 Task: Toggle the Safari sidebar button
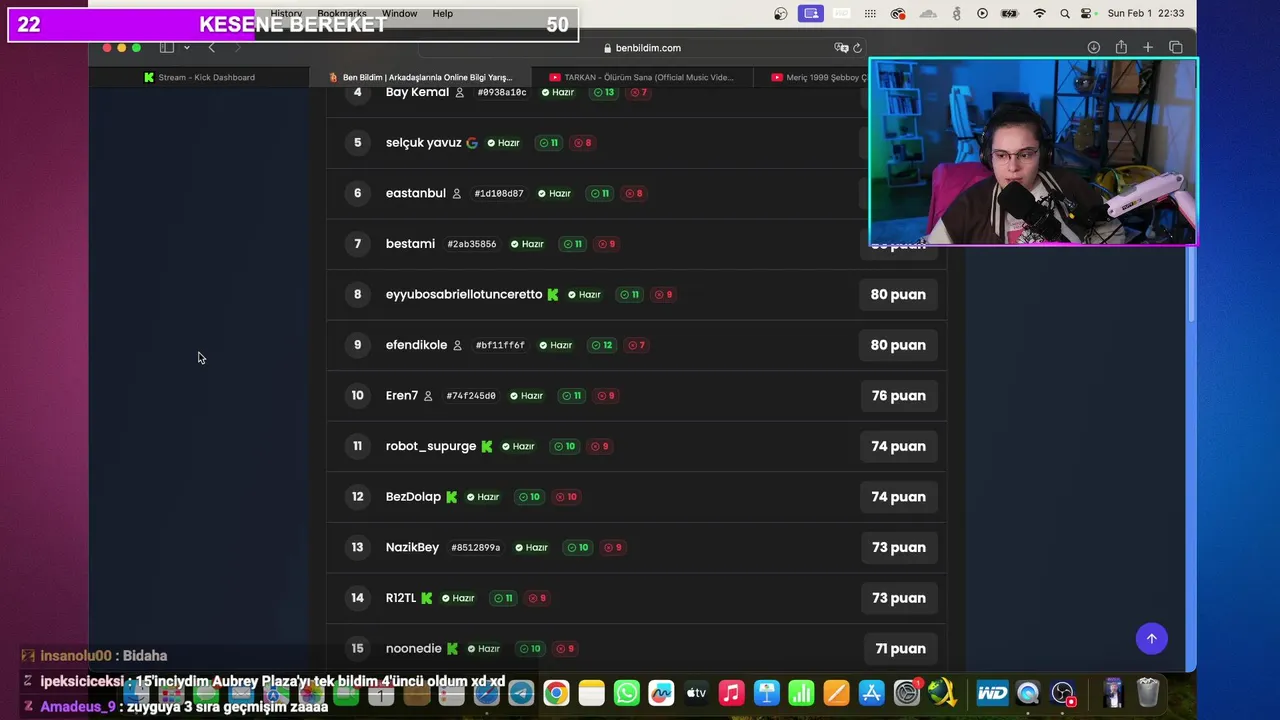[167, 47]
